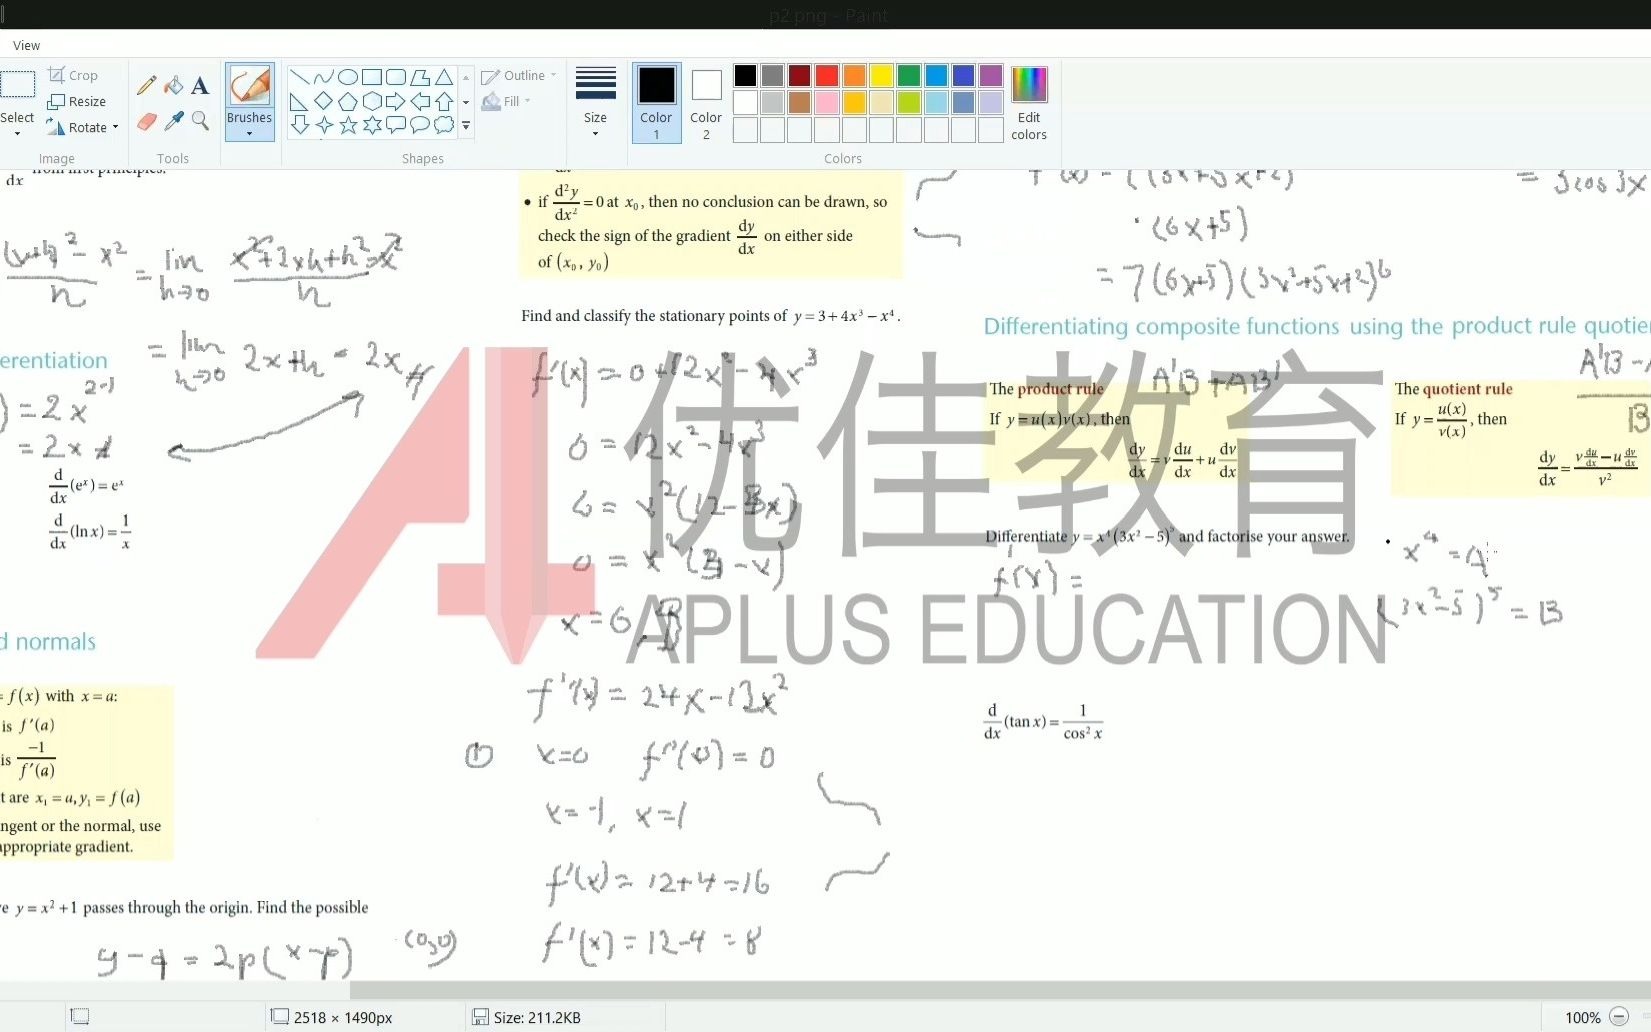Screen dimensions: 1651x1032
Task: Move to the previous Shapes gallery row
Action: (466, 77)
